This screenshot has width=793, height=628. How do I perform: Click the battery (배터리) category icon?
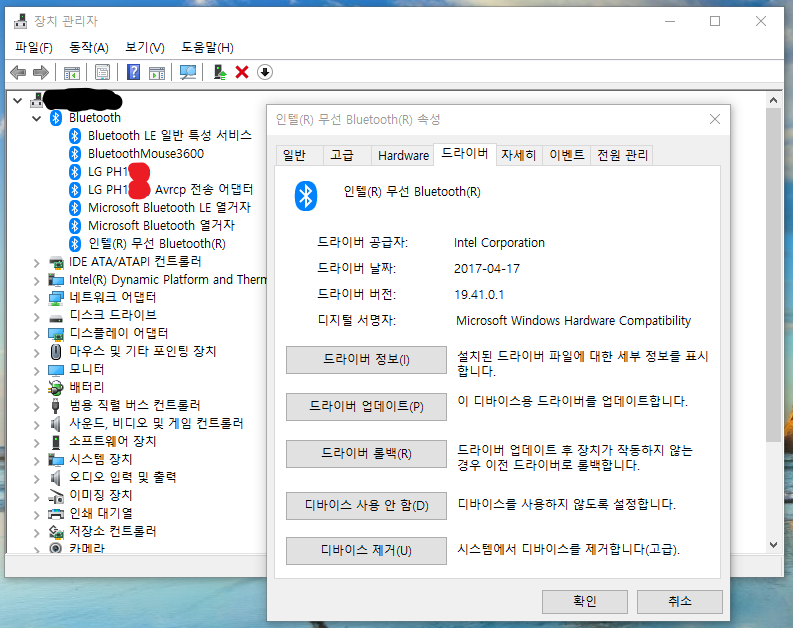tap(56, 388)
